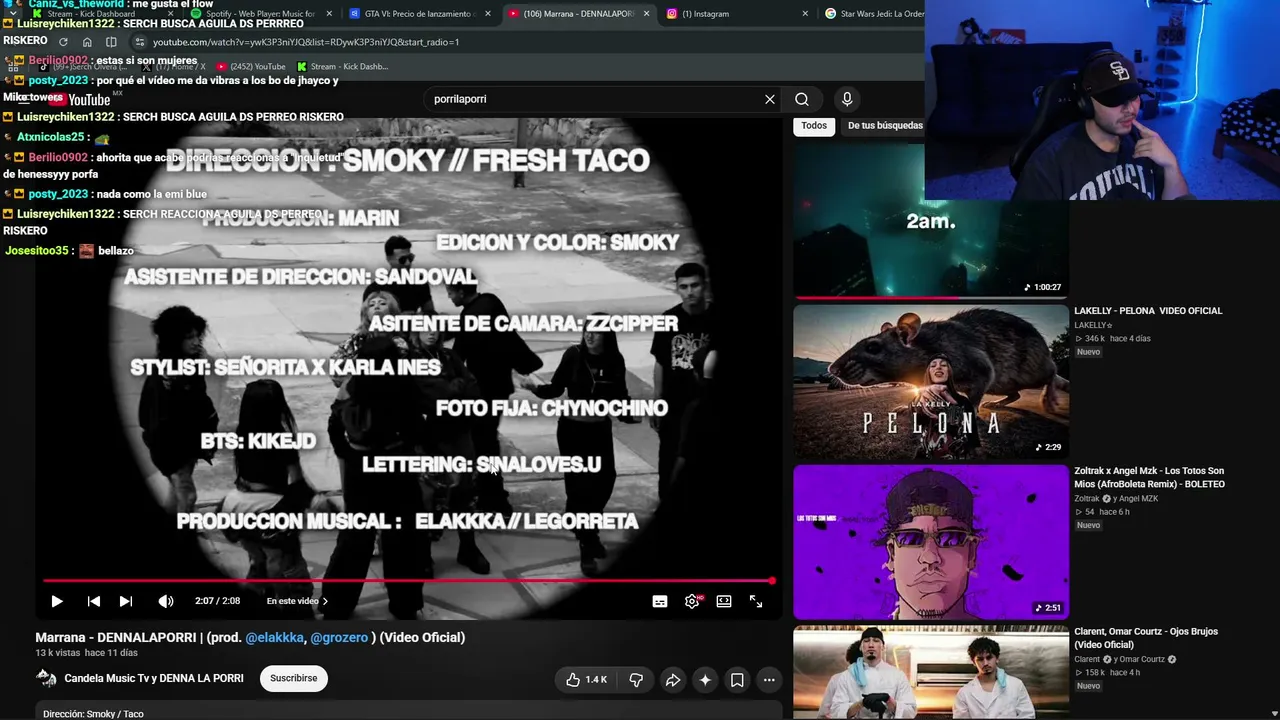1280x720 pixels.
Task: Open Candela Music Tv y DENNA LA PORRI channel
Action: [x=154, y=678]
